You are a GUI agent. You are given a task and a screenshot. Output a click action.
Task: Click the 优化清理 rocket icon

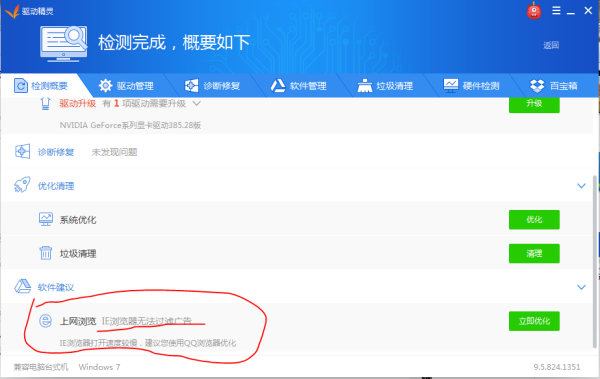coord(22,185)
